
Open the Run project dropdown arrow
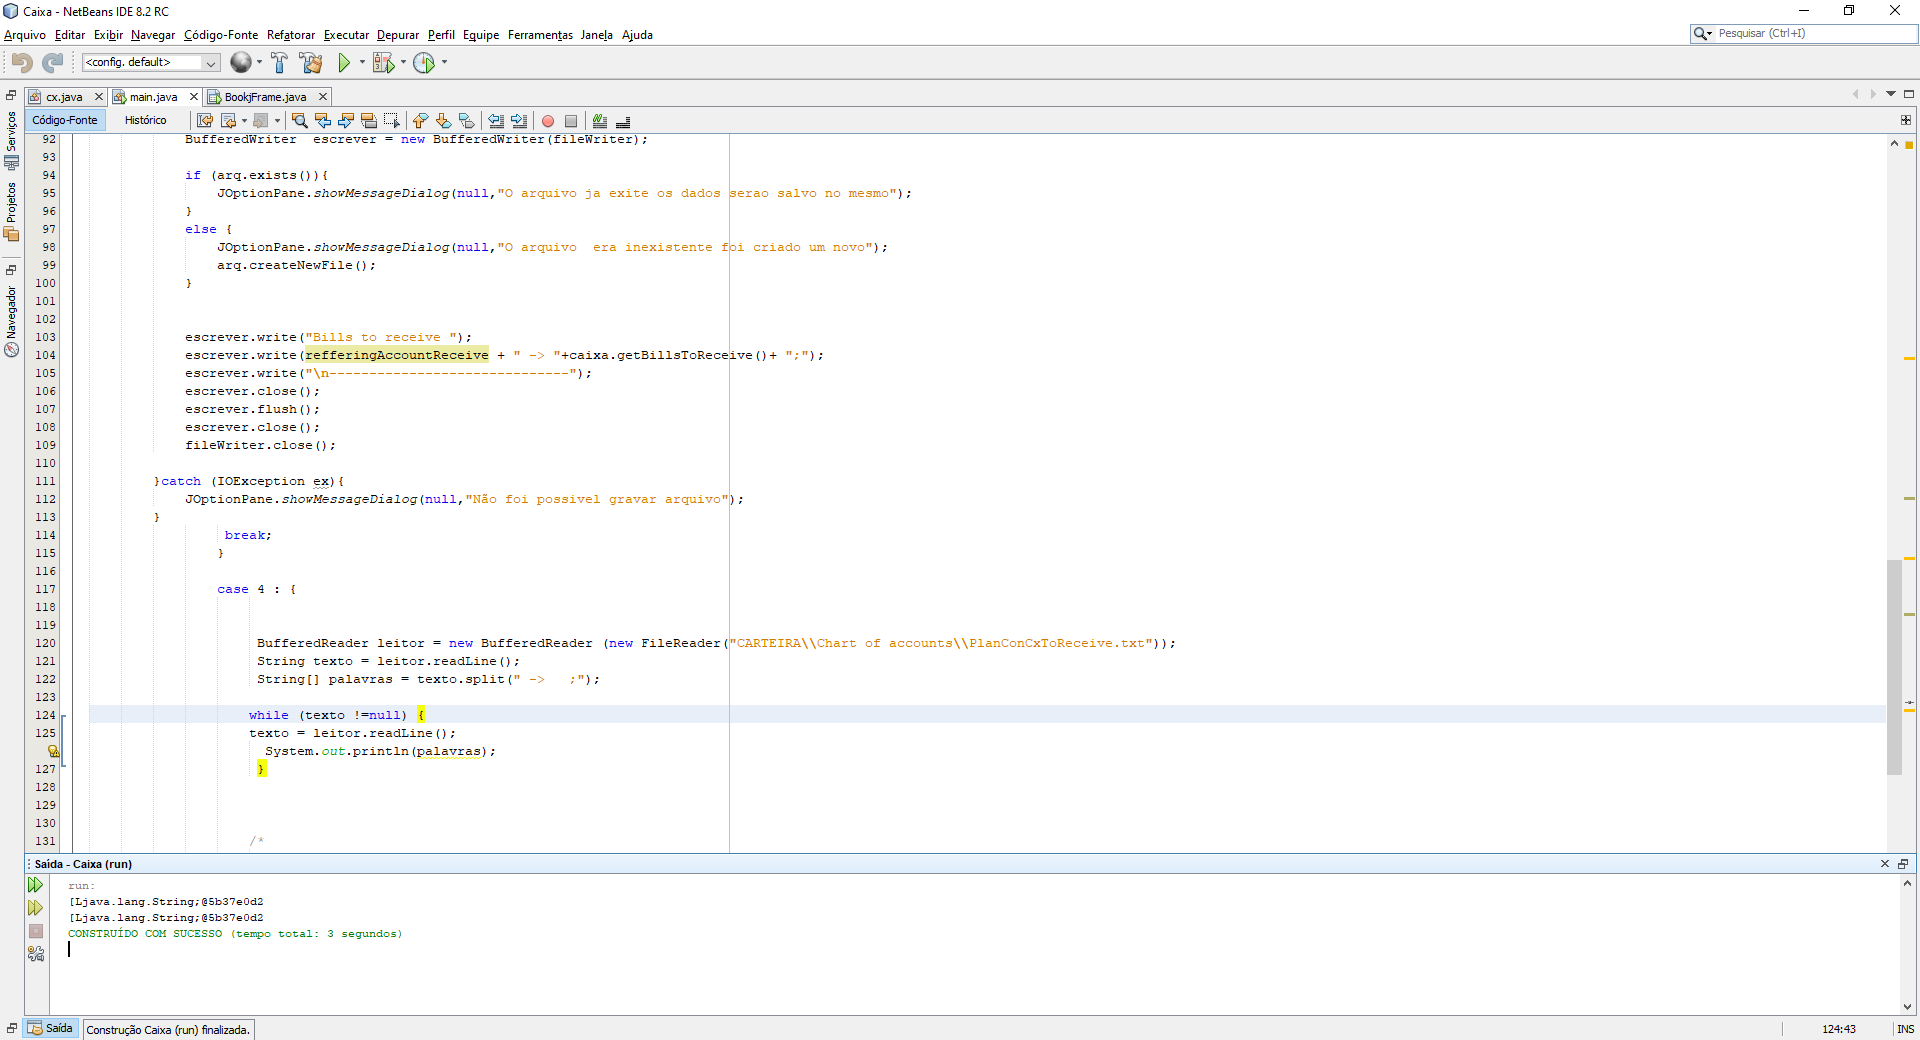tap(362, 62)
